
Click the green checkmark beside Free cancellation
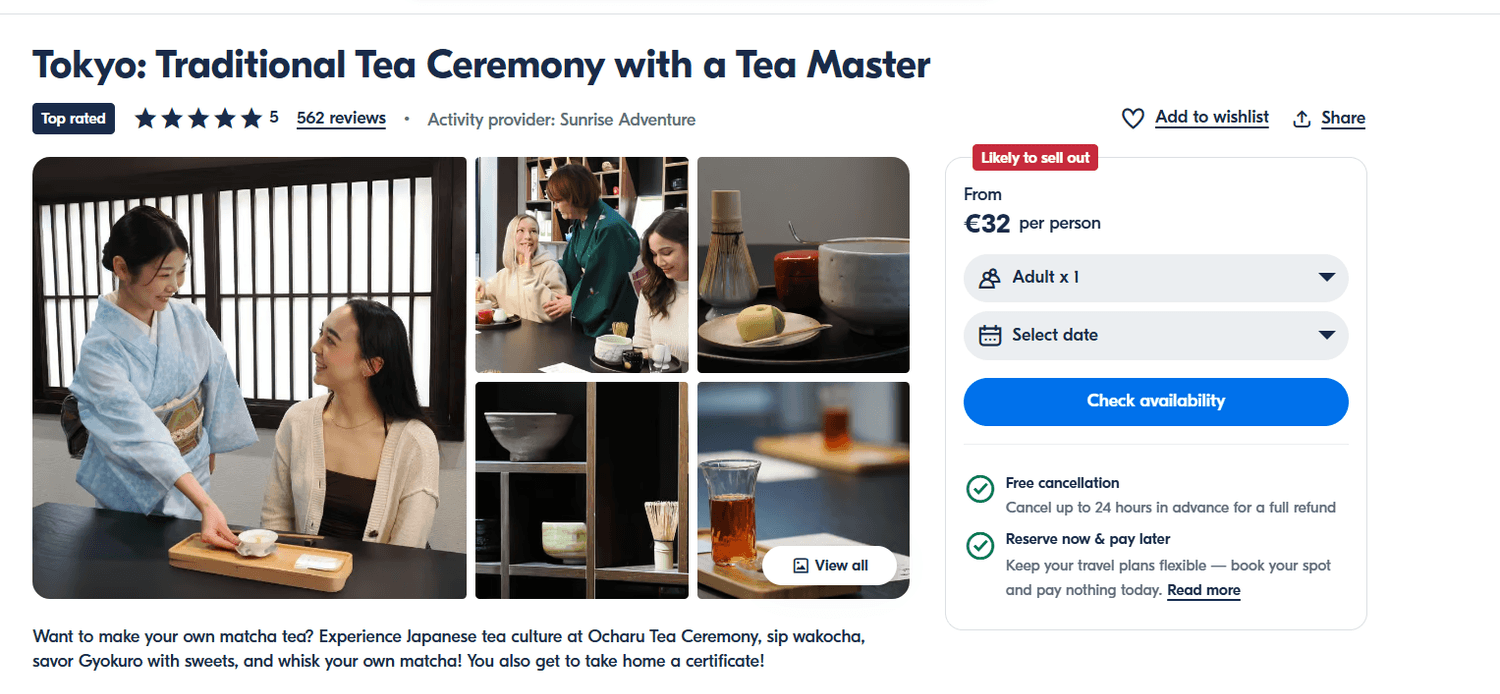point(980,489)
